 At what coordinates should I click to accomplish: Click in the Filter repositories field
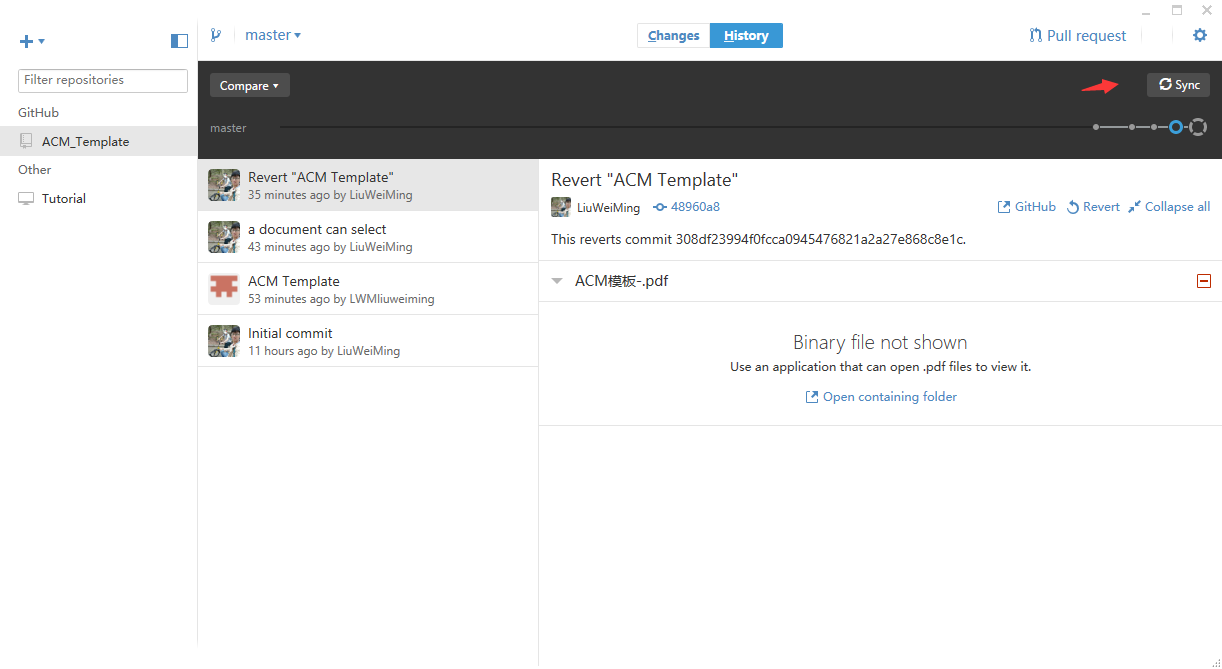click(103, 80)
